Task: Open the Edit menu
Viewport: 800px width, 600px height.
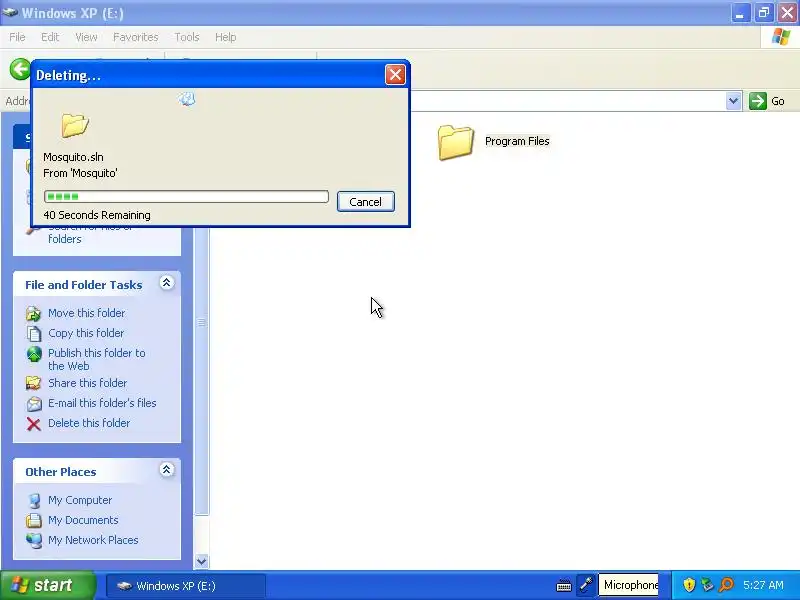Action: point(49,37)
